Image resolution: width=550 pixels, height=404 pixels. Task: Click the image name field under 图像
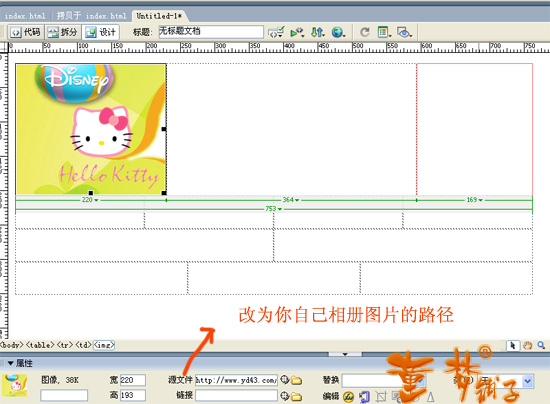64,396
